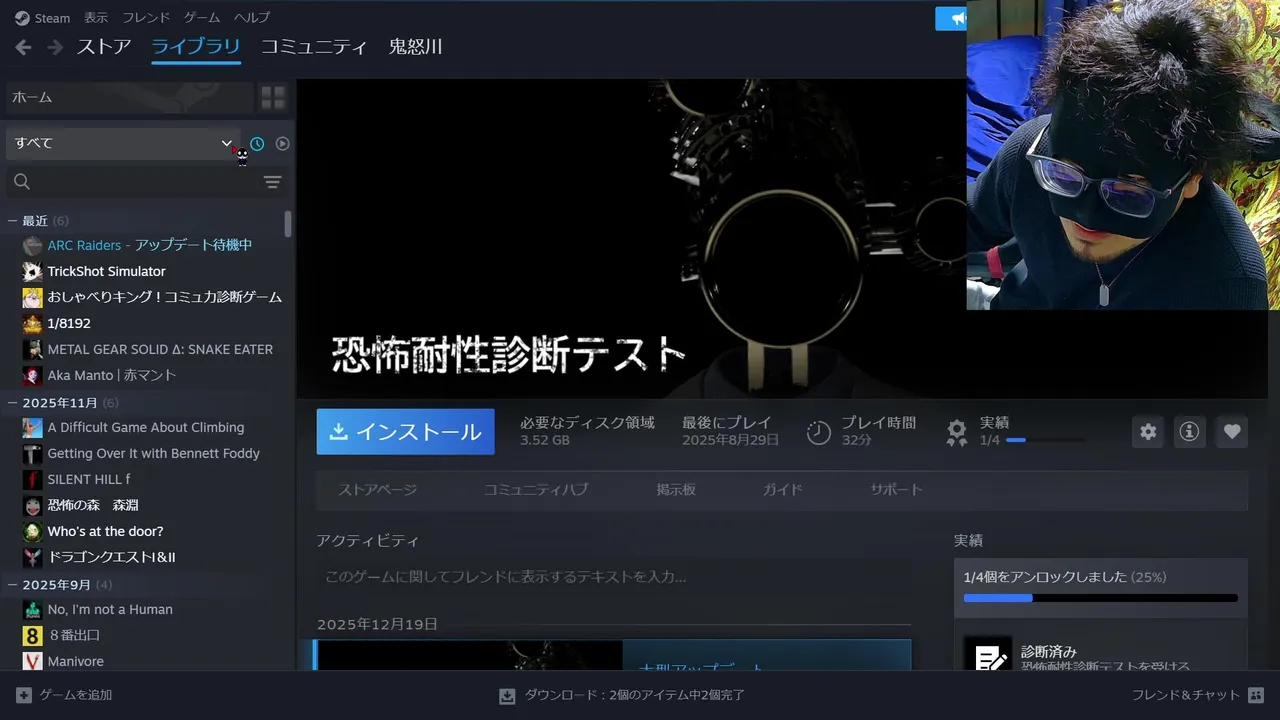Viewport: 1280px width, 720px height.
Task: Open the コミュニティ tab
Action: 314,47
